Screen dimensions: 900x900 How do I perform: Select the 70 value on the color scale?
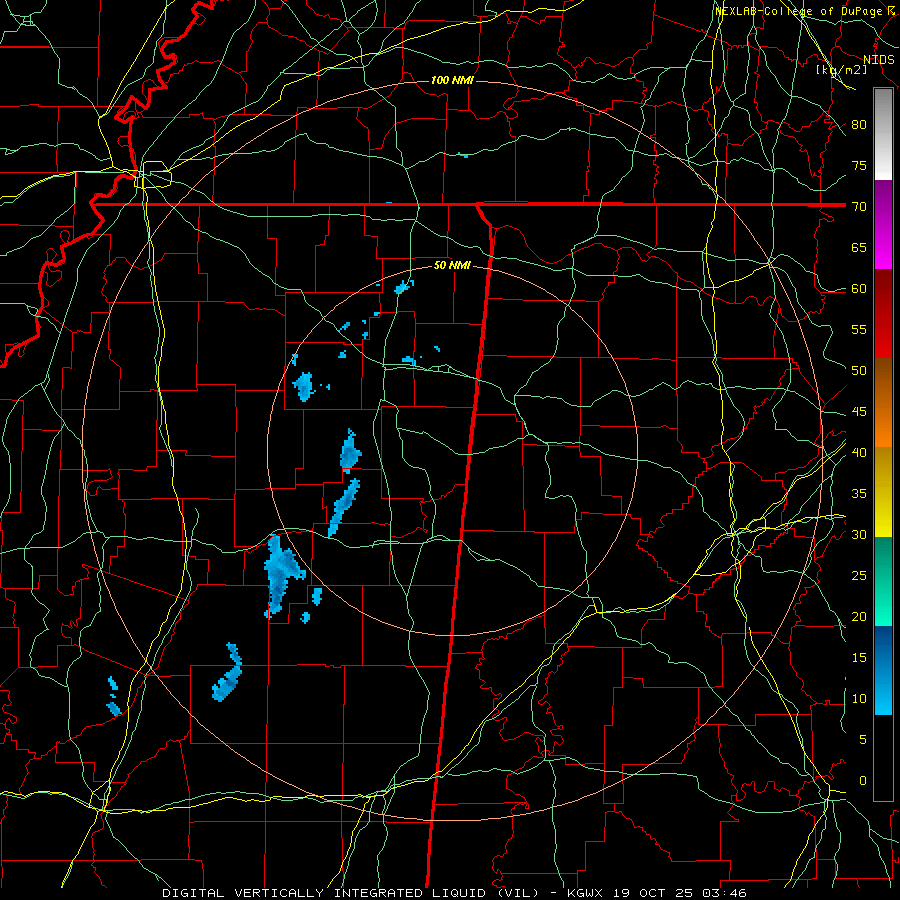coord(859,206)
